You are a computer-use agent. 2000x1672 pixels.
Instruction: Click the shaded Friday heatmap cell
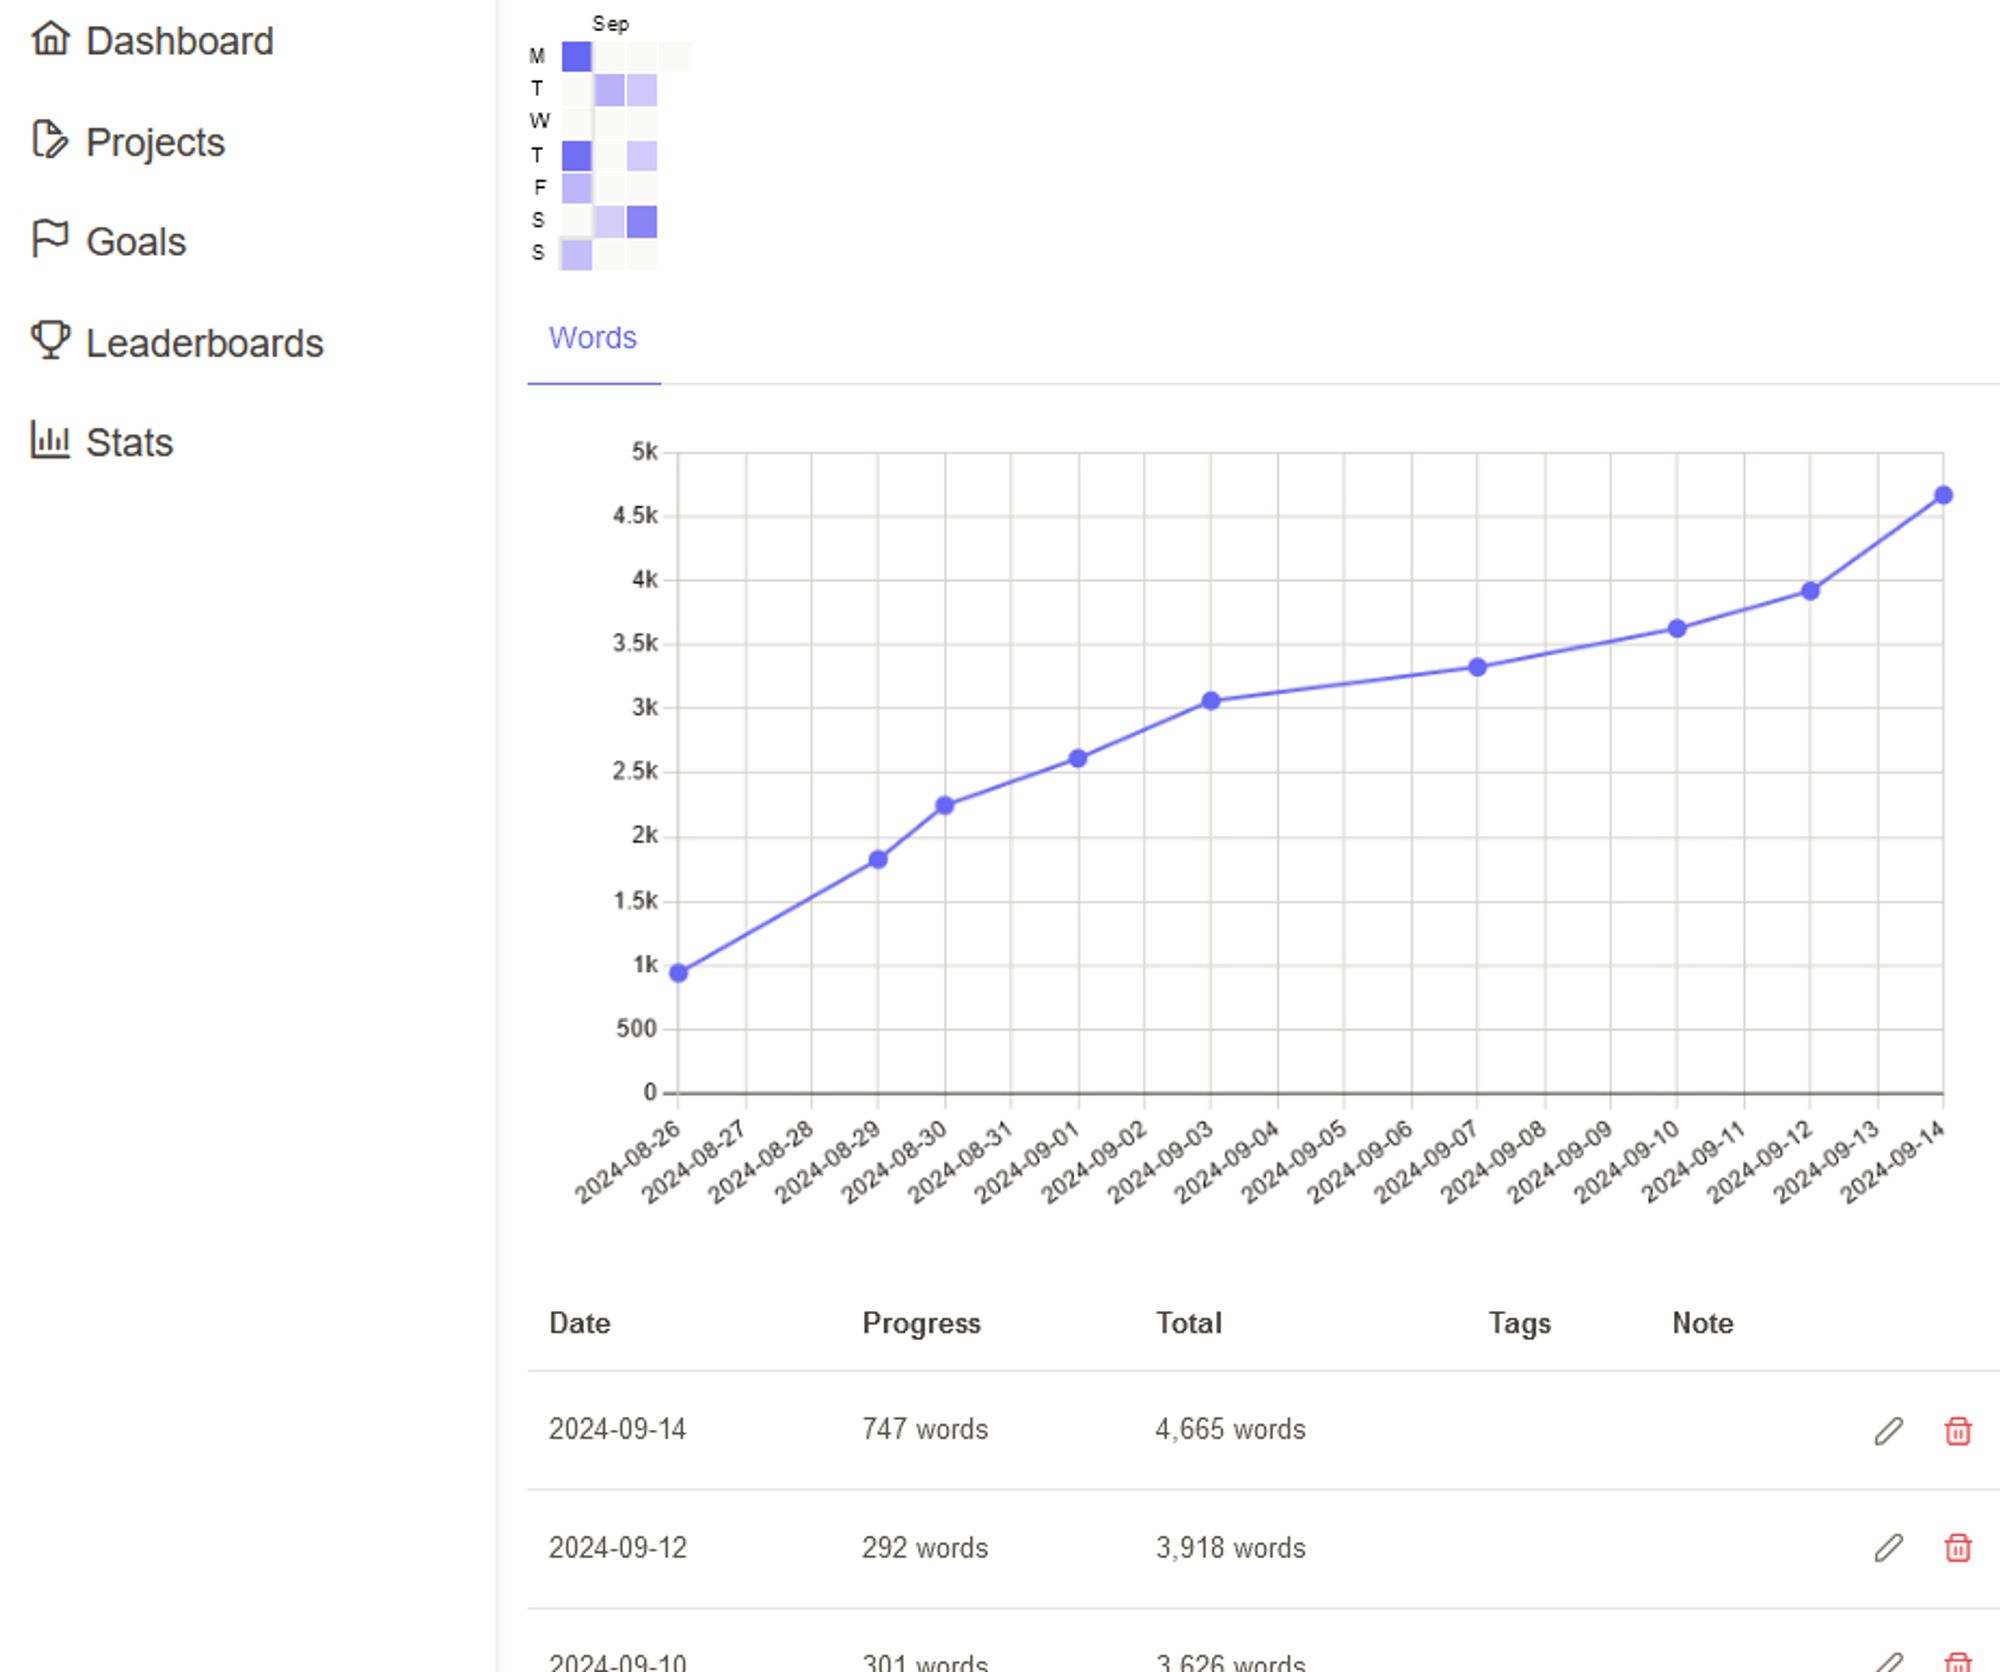click(576, 188)
